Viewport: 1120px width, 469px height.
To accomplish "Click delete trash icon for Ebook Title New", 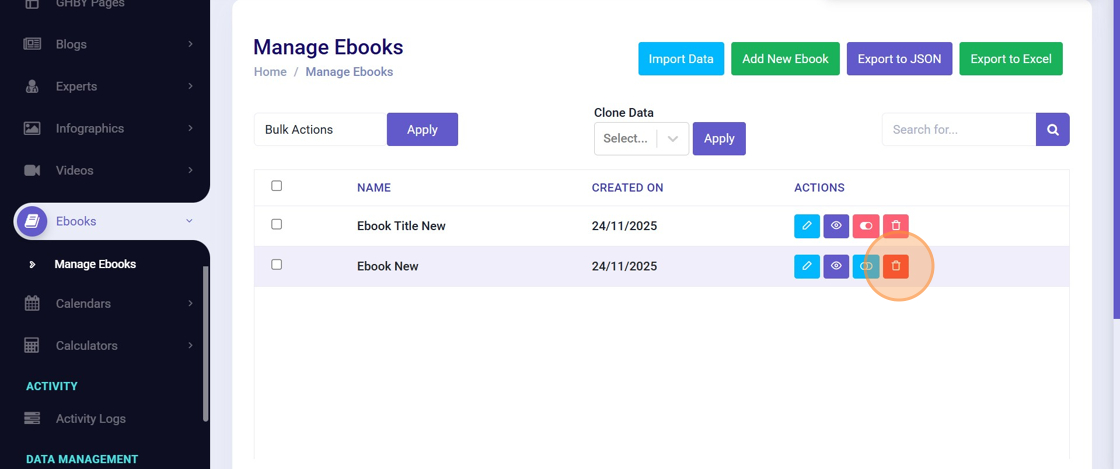I will (896, 226).
